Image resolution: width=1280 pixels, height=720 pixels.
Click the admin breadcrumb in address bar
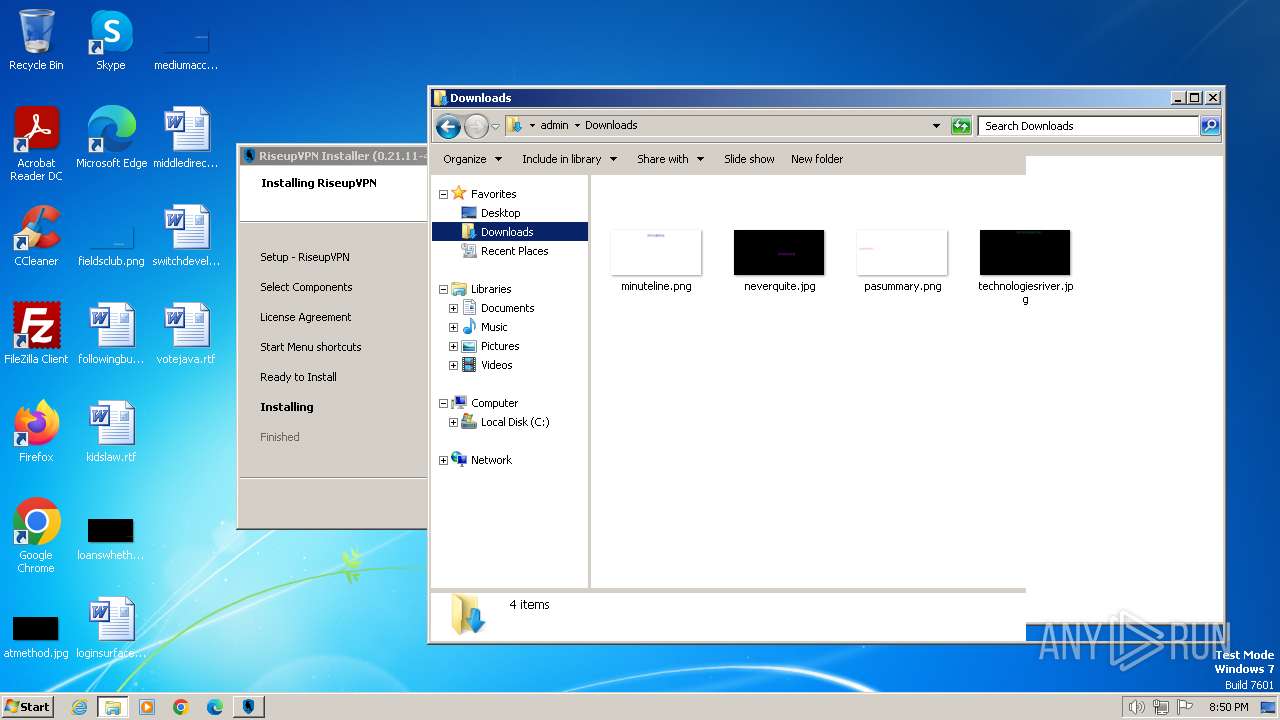(554, 126)
